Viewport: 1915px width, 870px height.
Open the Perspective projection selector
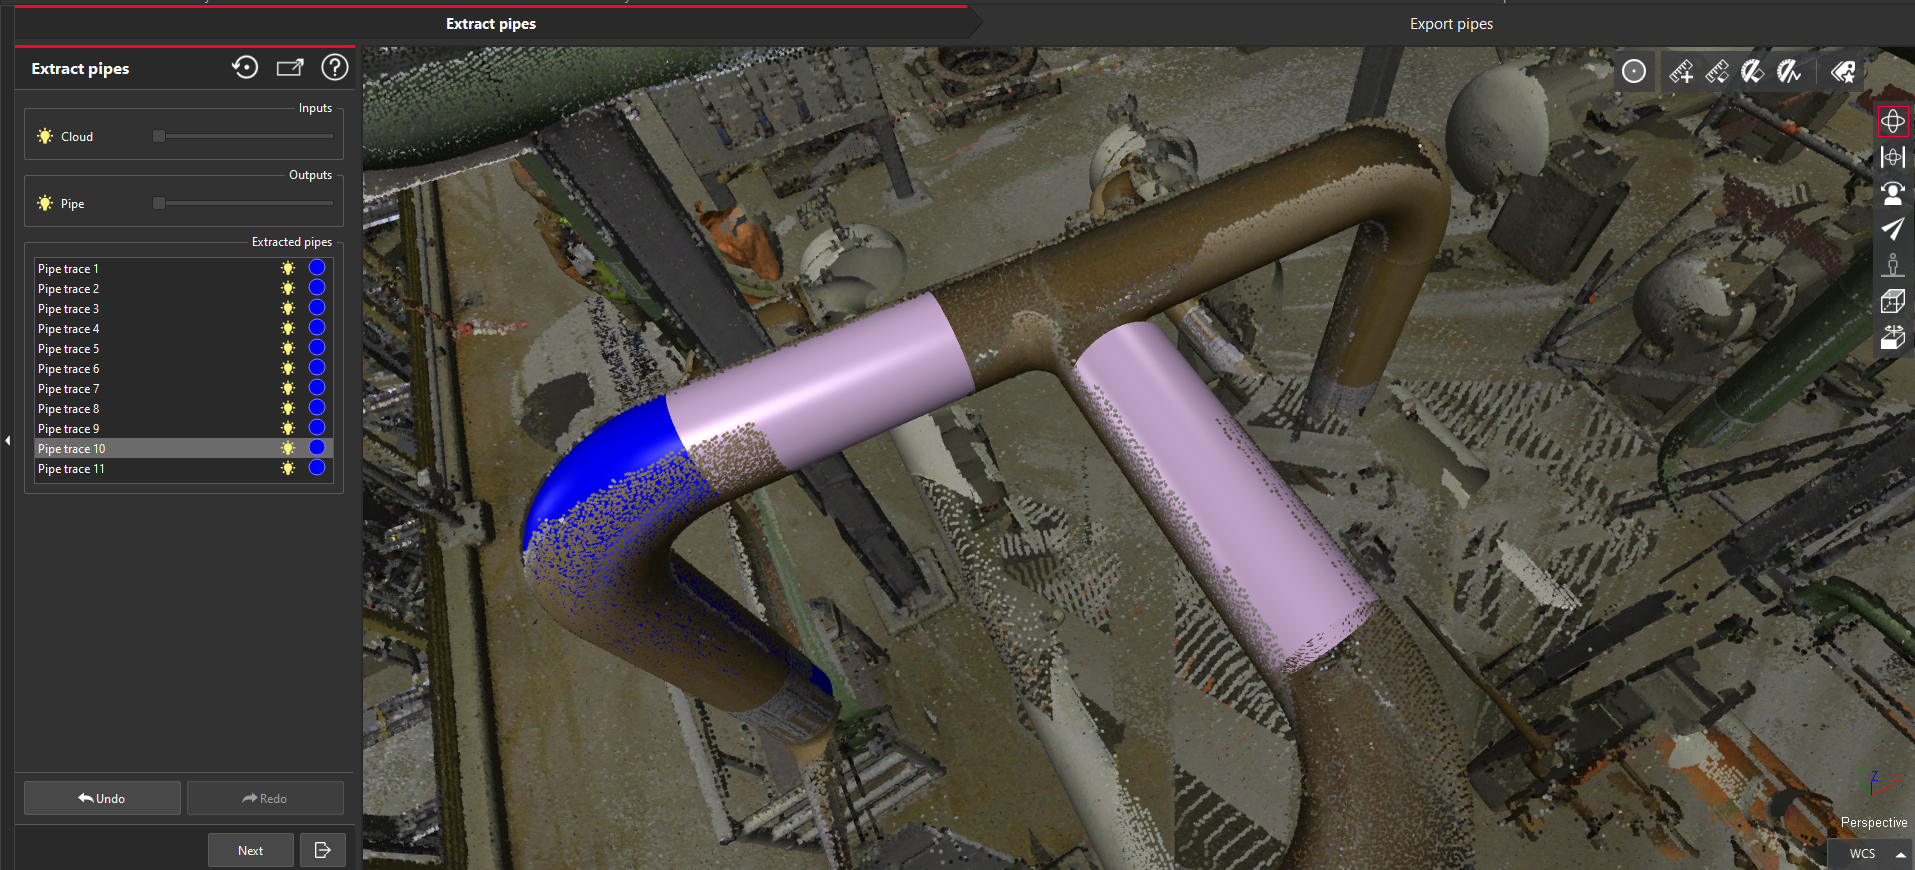pos(1873,822)
